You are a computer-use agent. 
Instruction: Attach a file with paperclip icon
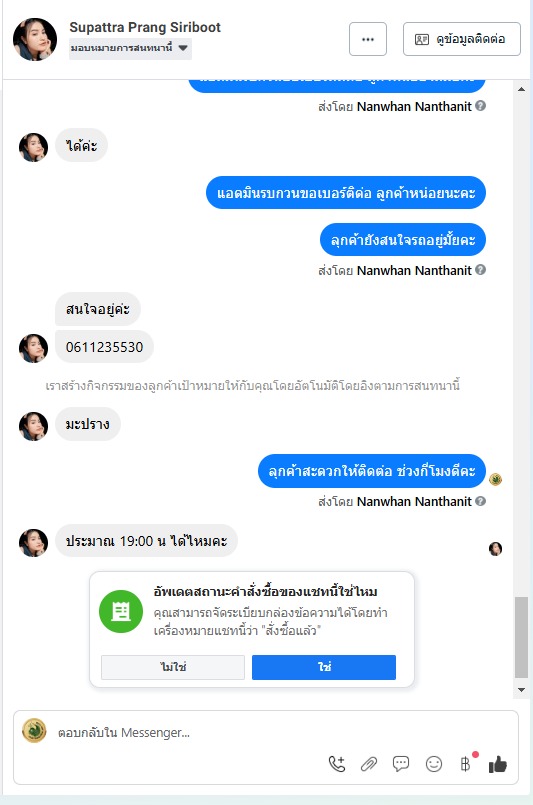369,764
